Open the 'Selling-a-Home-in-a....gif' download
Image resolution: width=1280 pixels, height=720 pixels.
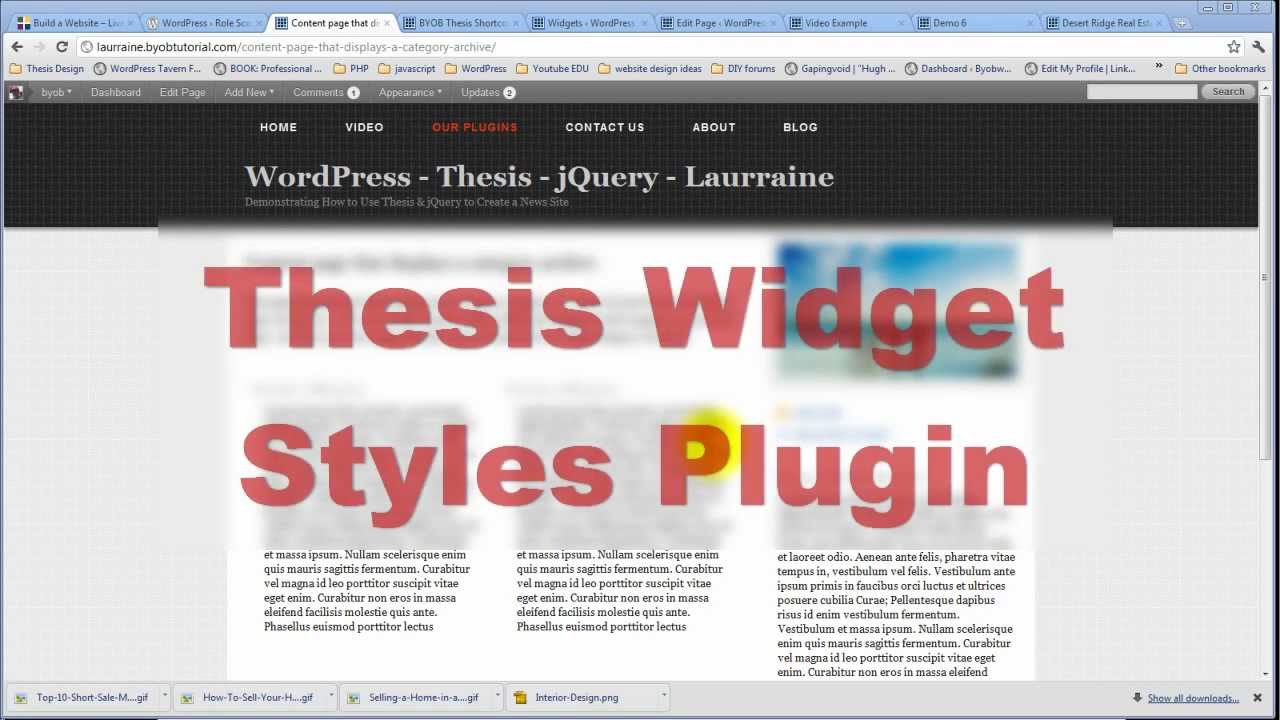click(x=412, y=698)
